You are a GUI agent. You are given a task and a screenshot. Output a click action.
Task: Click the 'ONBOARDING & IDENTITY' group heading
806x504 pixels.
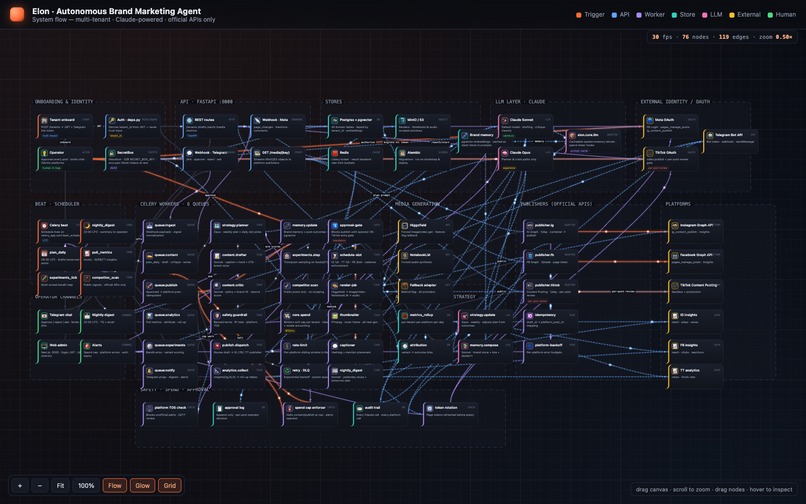(64, 102)
